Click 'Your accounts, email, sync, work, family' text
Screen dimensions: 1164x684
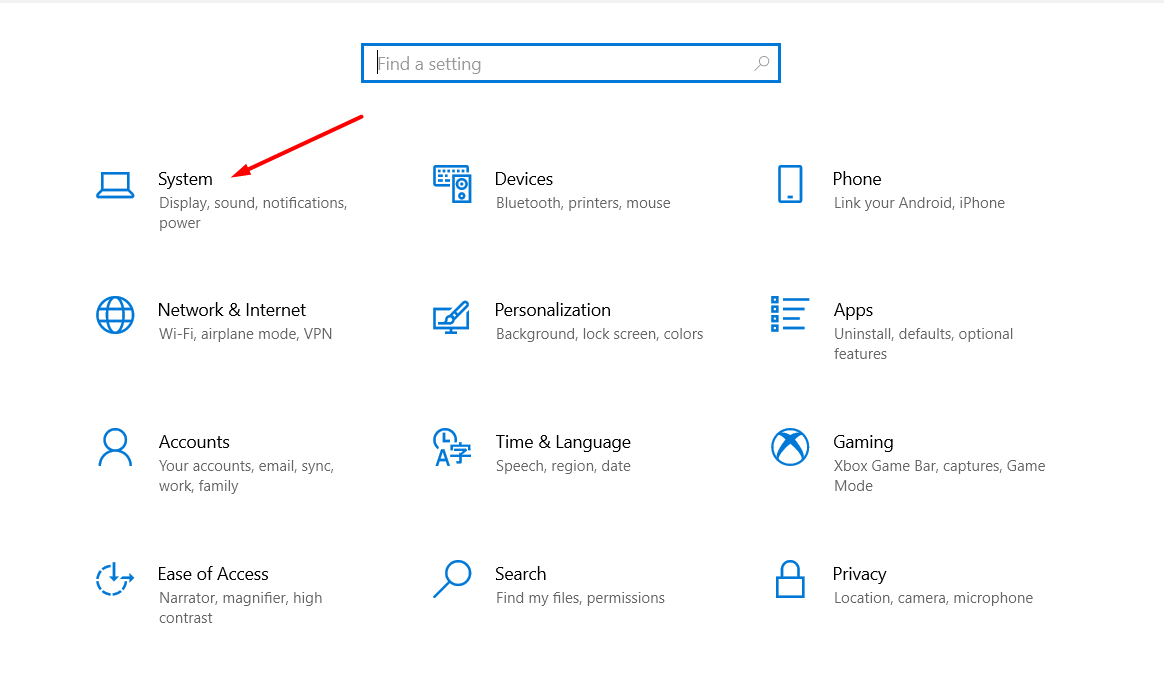click(x=246, y=476)
